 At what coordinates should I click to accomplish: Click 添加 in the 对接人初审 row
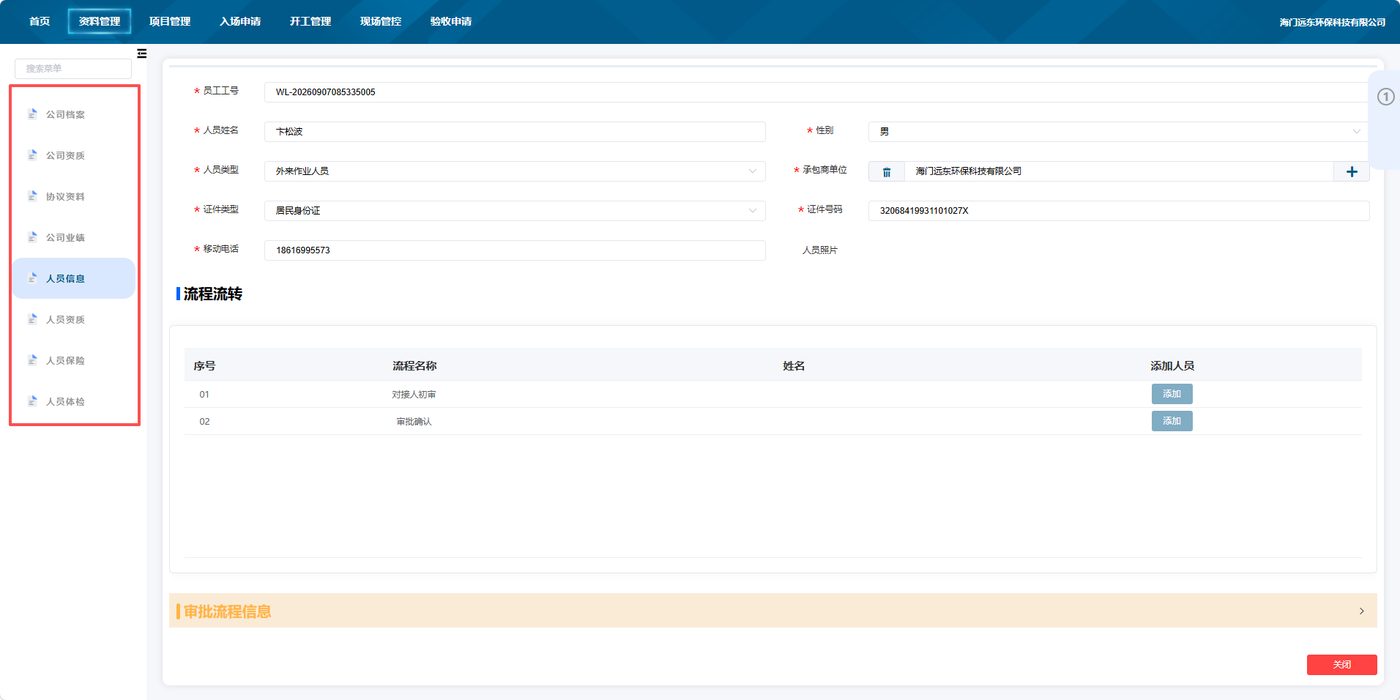1172,394
